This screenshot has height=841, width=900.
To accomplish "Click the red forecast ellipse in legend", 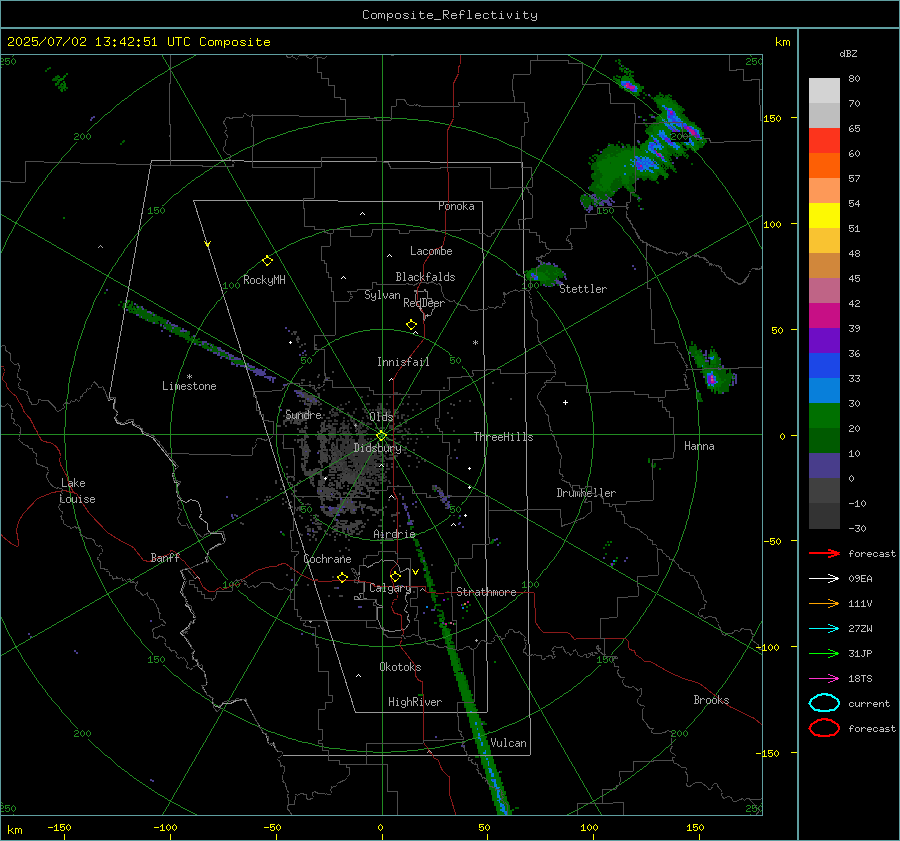I will (x=824, y=728).
